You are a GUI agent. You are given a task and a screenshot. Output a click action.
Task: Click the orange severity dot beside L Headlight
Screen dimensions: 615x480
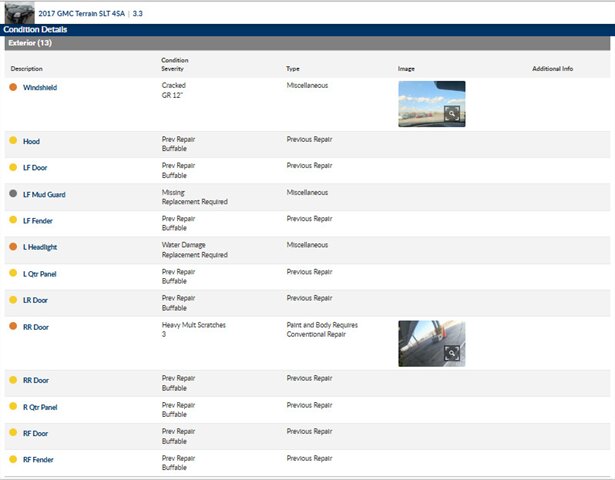(x=13, y=246)
